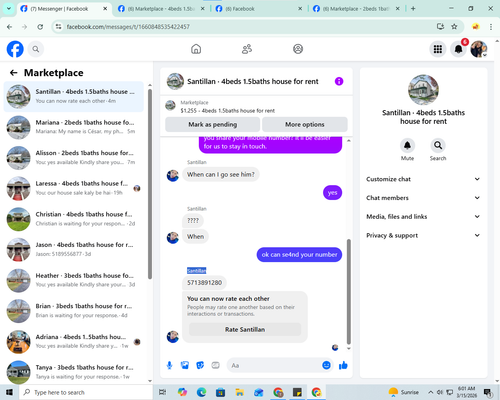Switch to Marketplace 4beds 1.5b tab

tap(161, 9)
